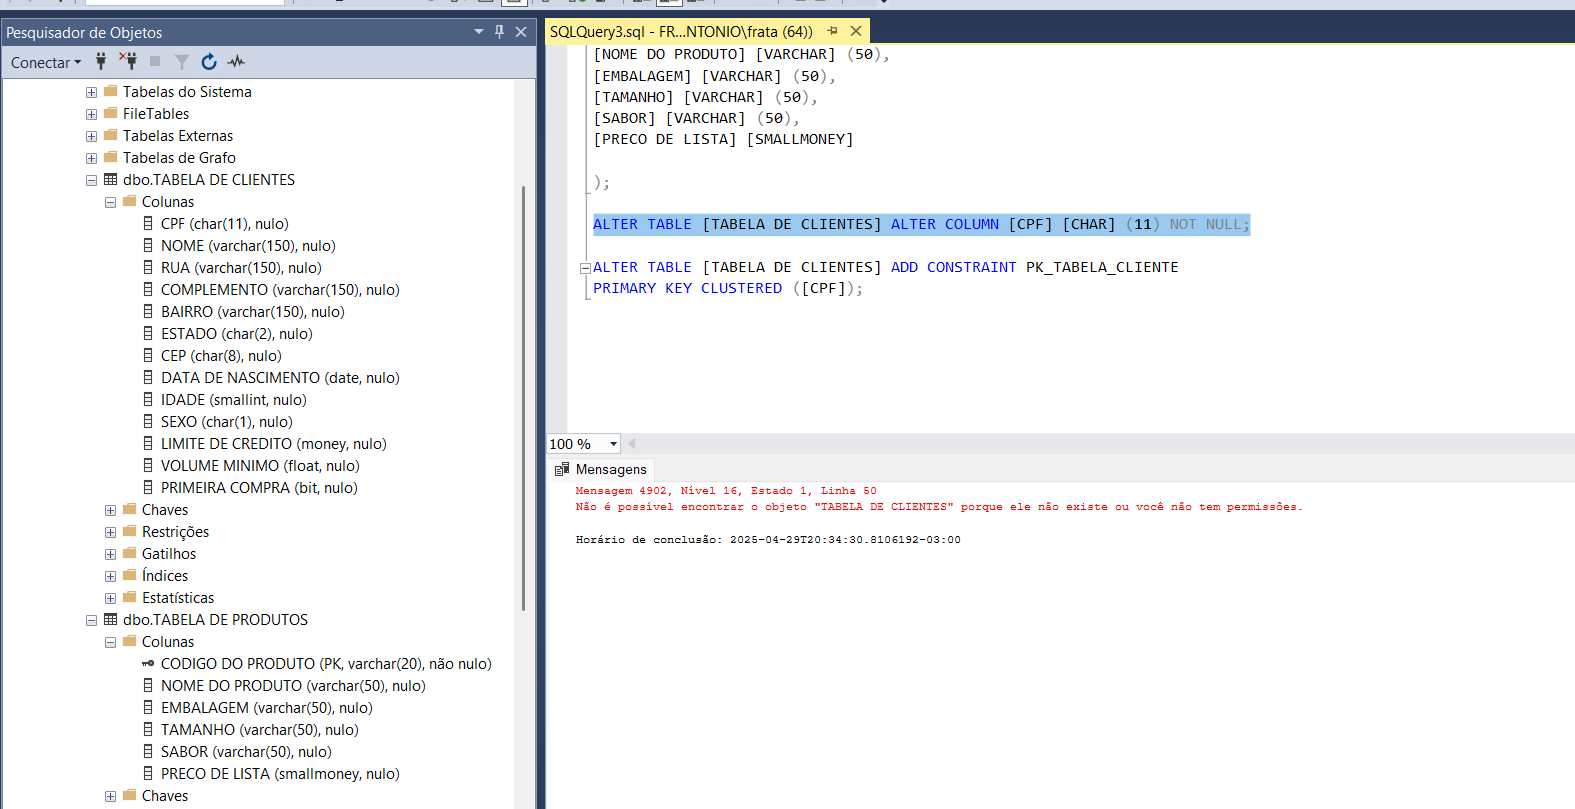Open the Object Explorer window position menu arrow
The height and width of the screenshot is (809, 1575).
(x=479, y=32)
